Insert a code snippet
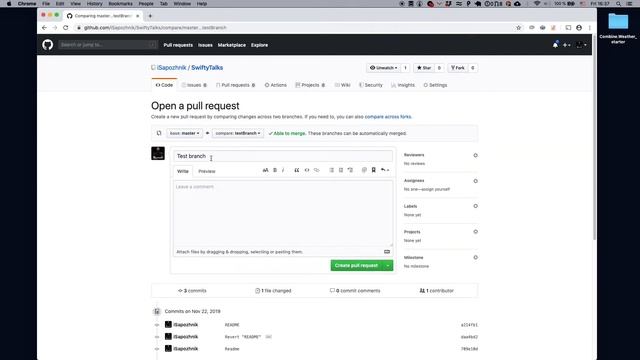Image resolution: width=640 pixels, height=360 pixels. tap(307, 170)
